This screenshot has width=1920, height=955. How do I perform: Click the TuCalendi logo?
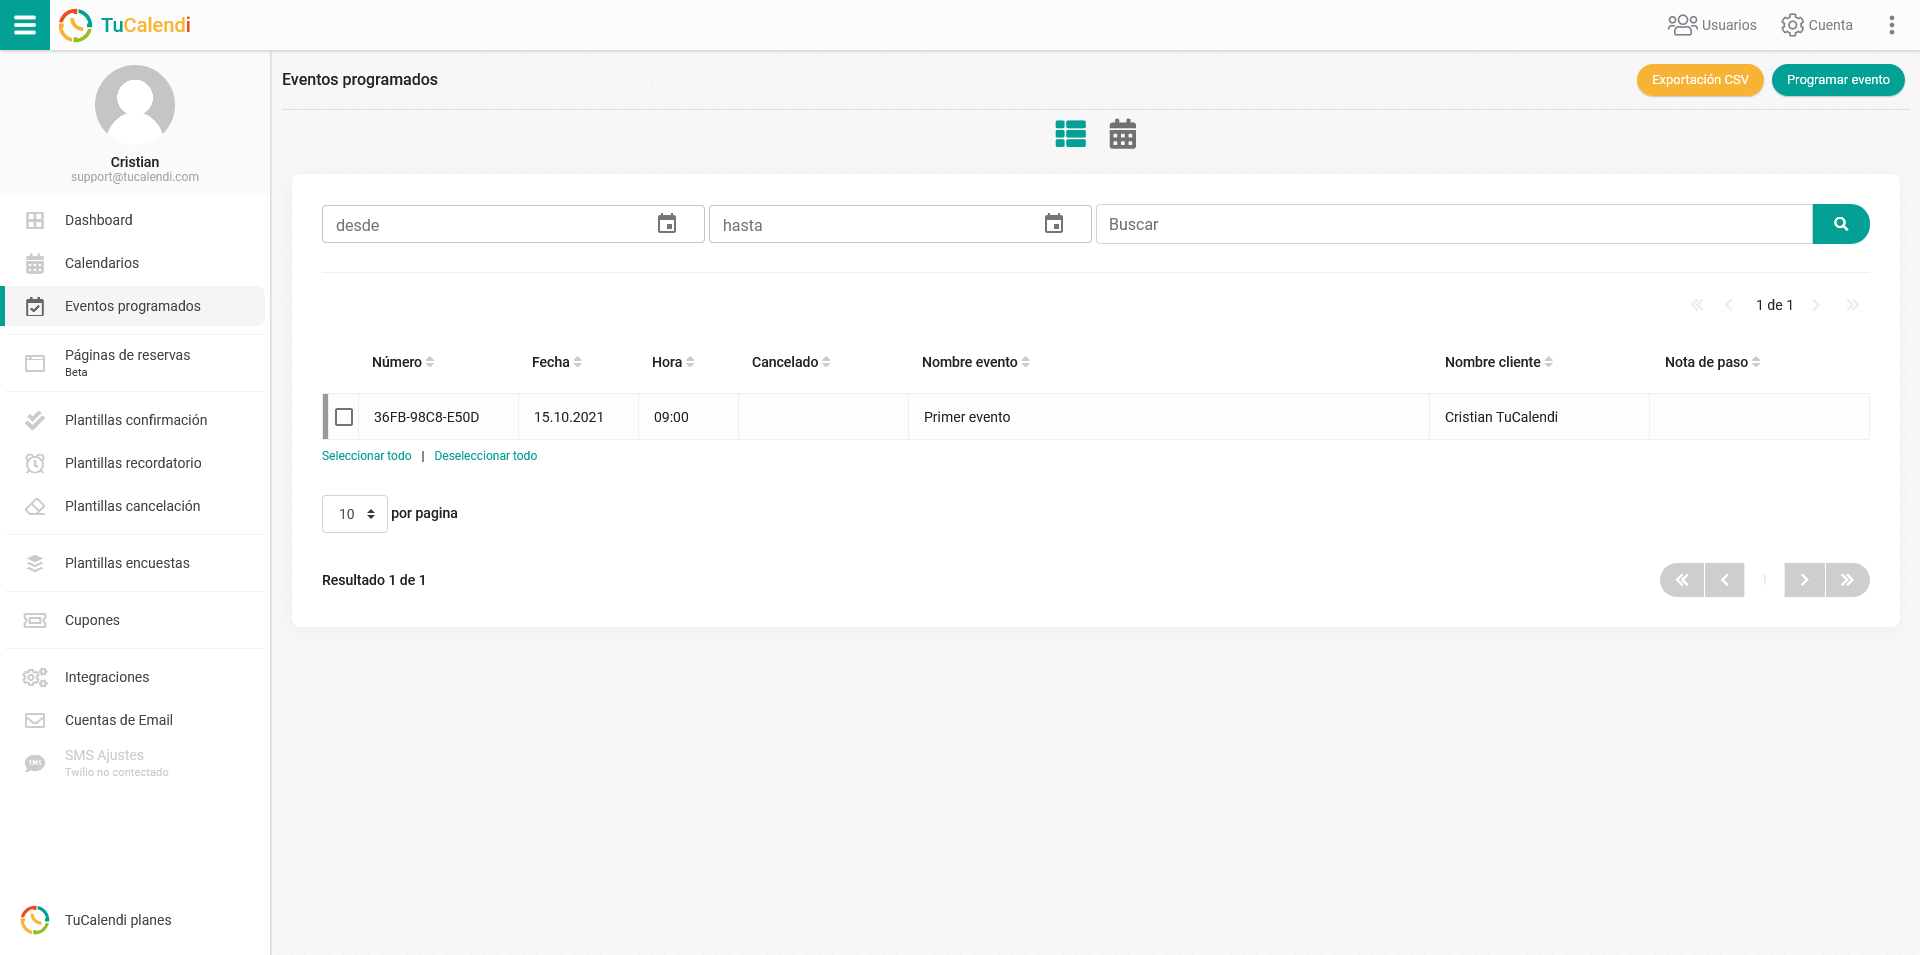(x=125, y=25)
